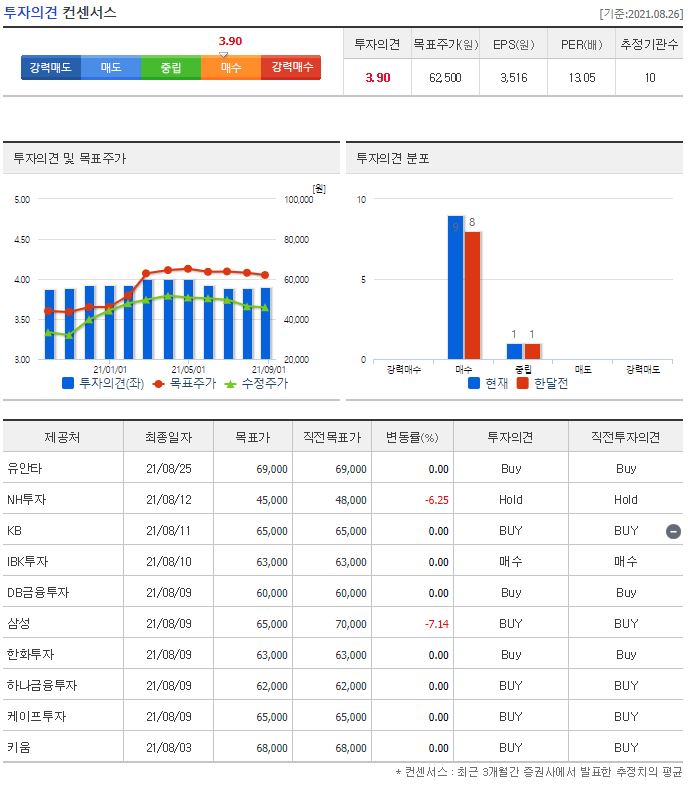
Task: Click the orange 매수 opinion segment
Action: tap(231, 67)
